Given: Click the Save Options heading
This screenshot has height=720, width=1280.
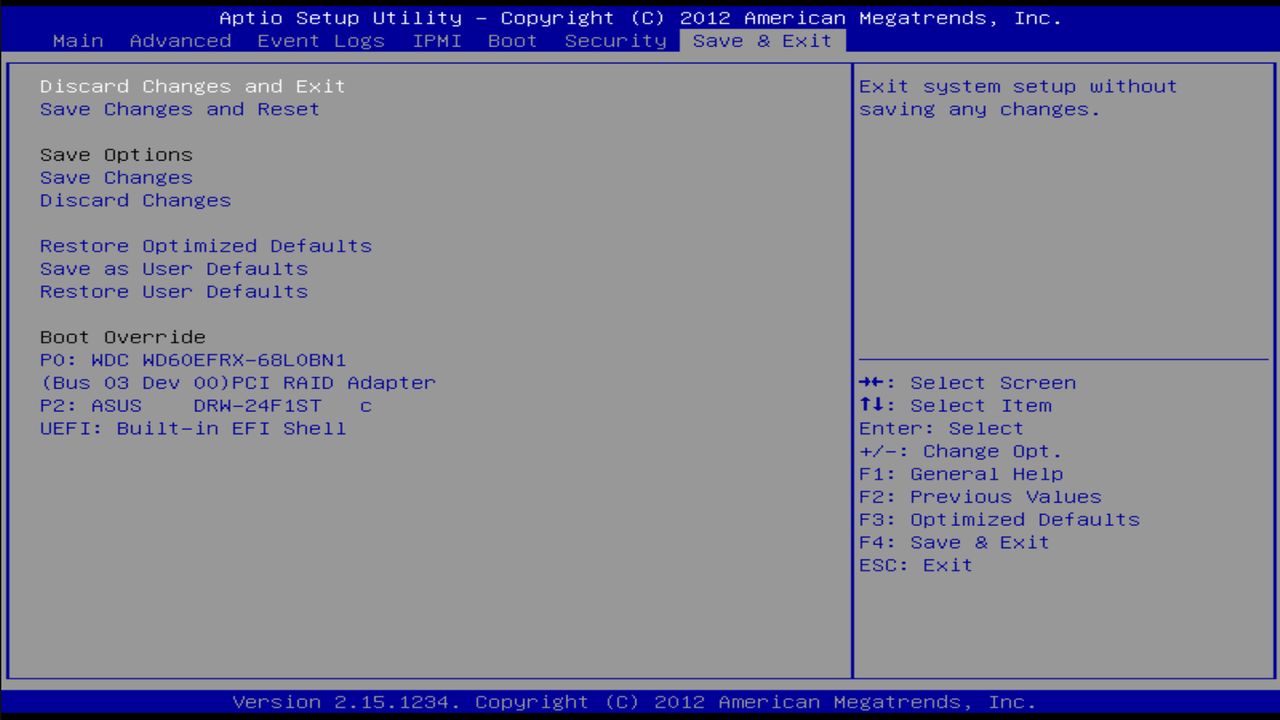Looking at the screenshot, I should tap(116, 155).
